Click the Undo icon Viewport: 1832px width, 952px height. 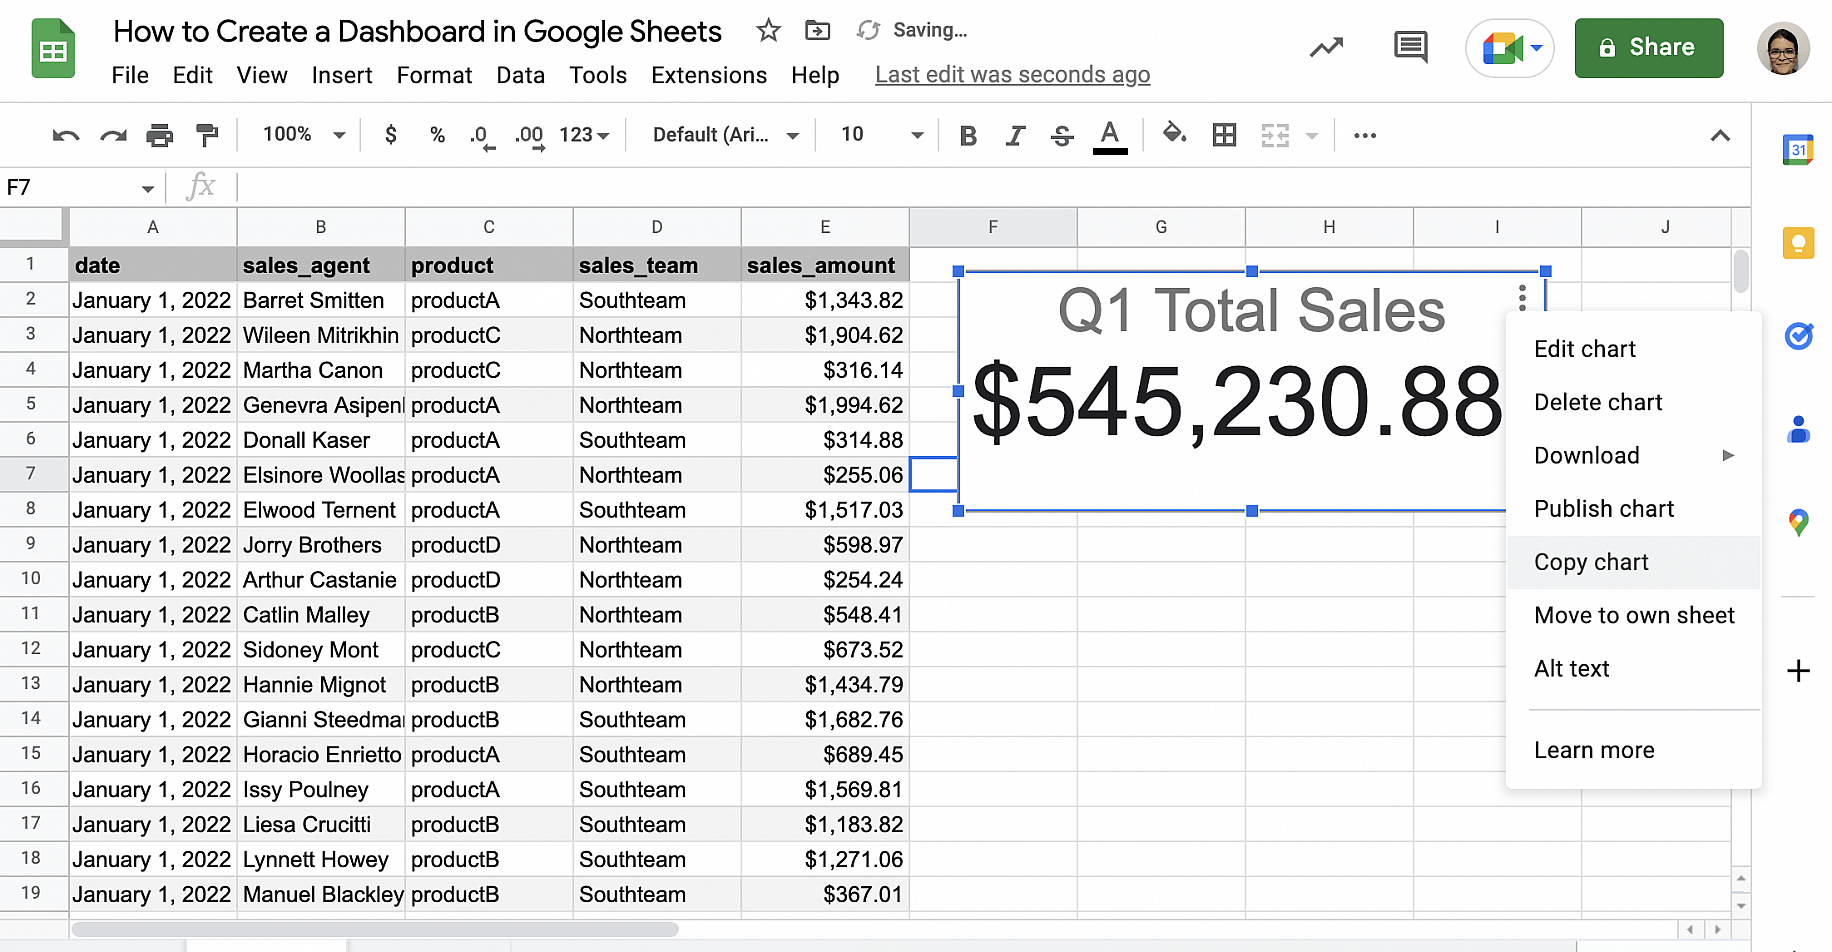[64, 135]
